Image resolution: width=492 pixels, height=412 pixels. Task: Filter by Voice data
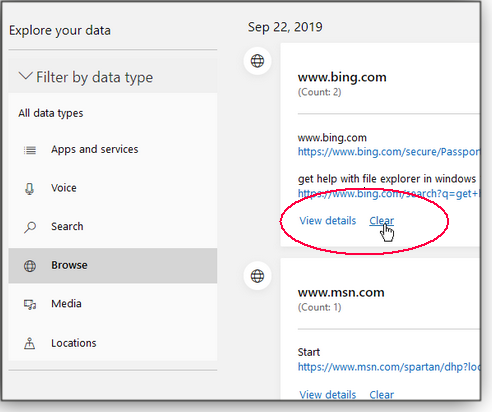click(x=113, y=188)
